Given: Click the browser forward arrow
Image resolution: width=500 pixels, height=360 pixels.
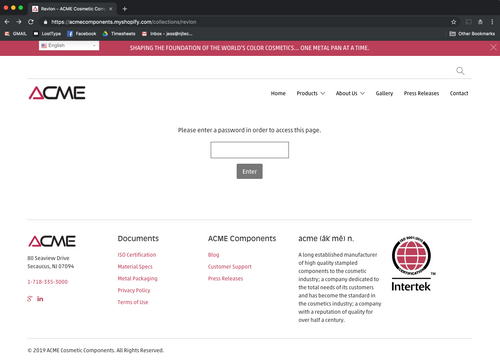Looking at the screenshot, I should pos(19,22).
